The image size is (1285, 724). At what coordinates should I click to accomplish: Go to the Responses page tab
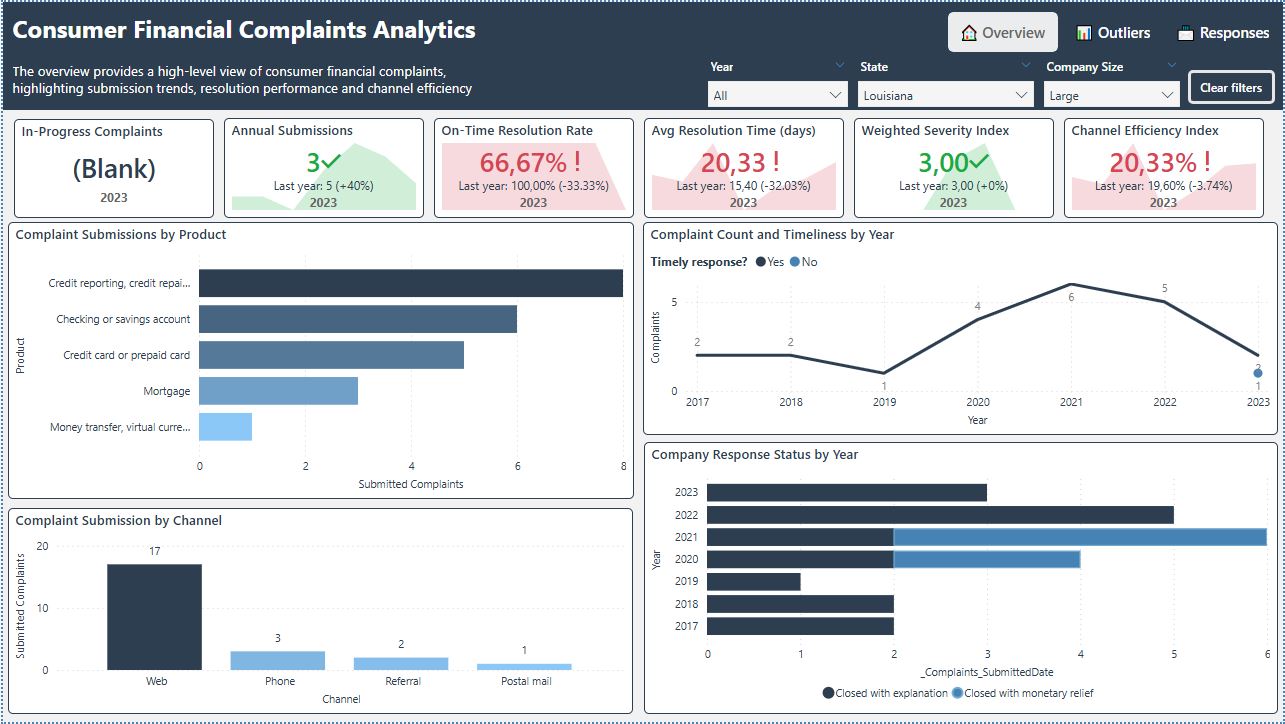[x=1223, y=33]
